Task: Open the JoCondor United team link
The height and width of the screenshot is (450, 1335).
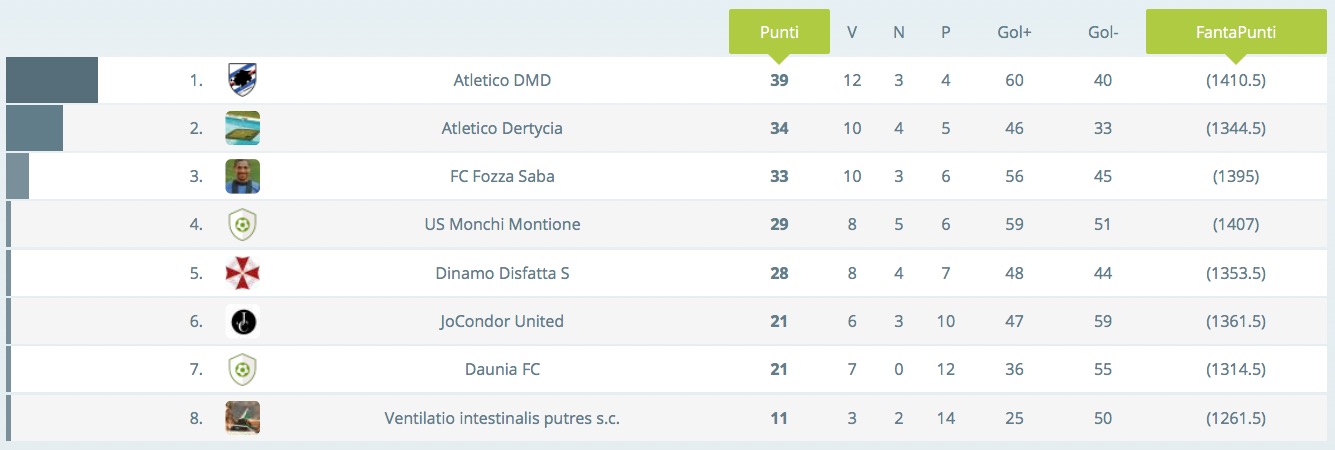Action: pyautogui.click(x=502, y=321)
